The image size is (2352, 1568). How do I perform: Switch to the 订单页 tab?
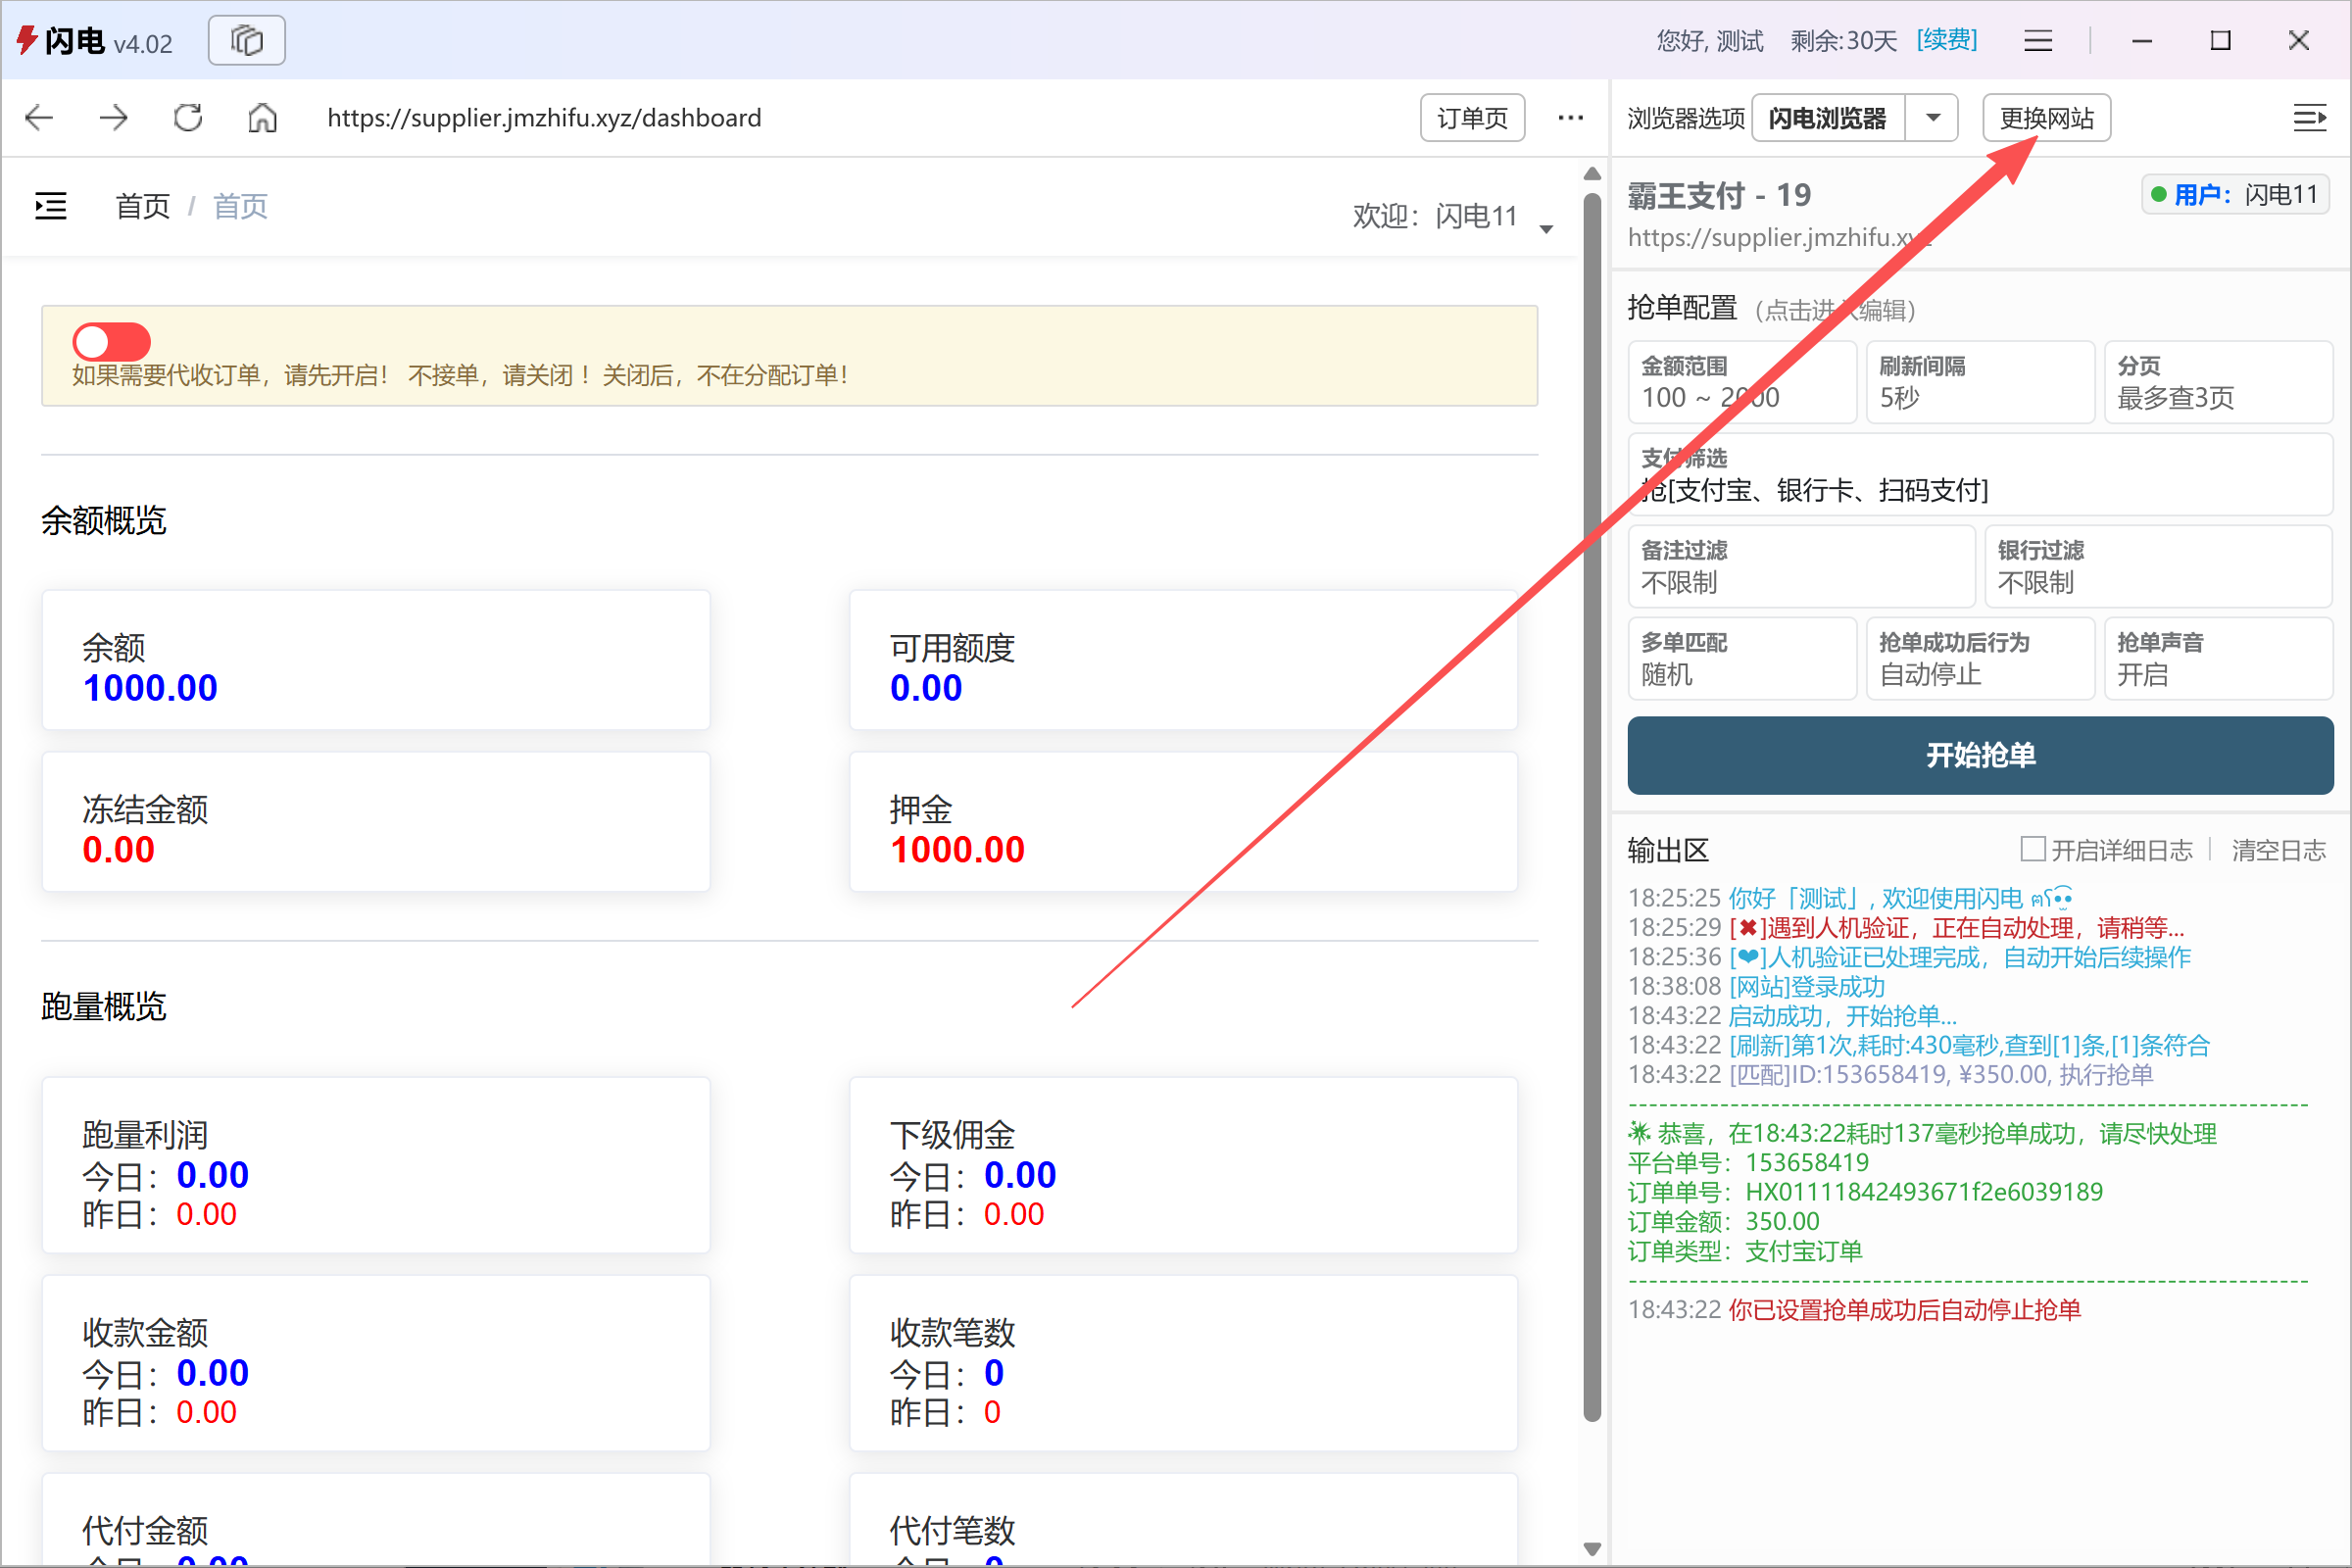pos(1472,117)
